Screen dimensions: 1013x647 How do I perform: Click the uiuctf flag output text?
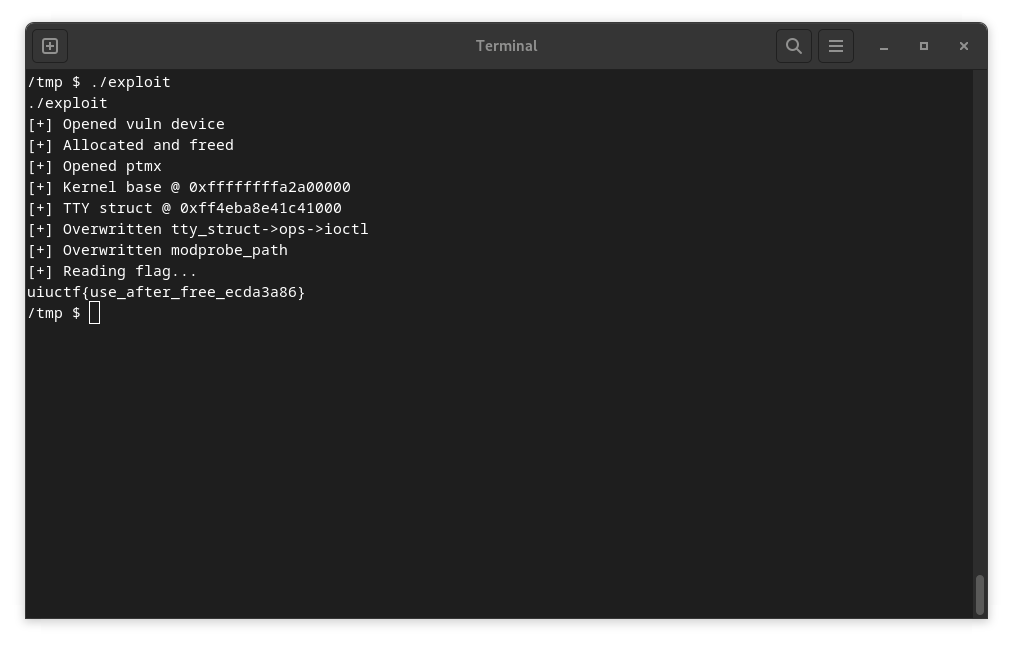pos(166,292)
